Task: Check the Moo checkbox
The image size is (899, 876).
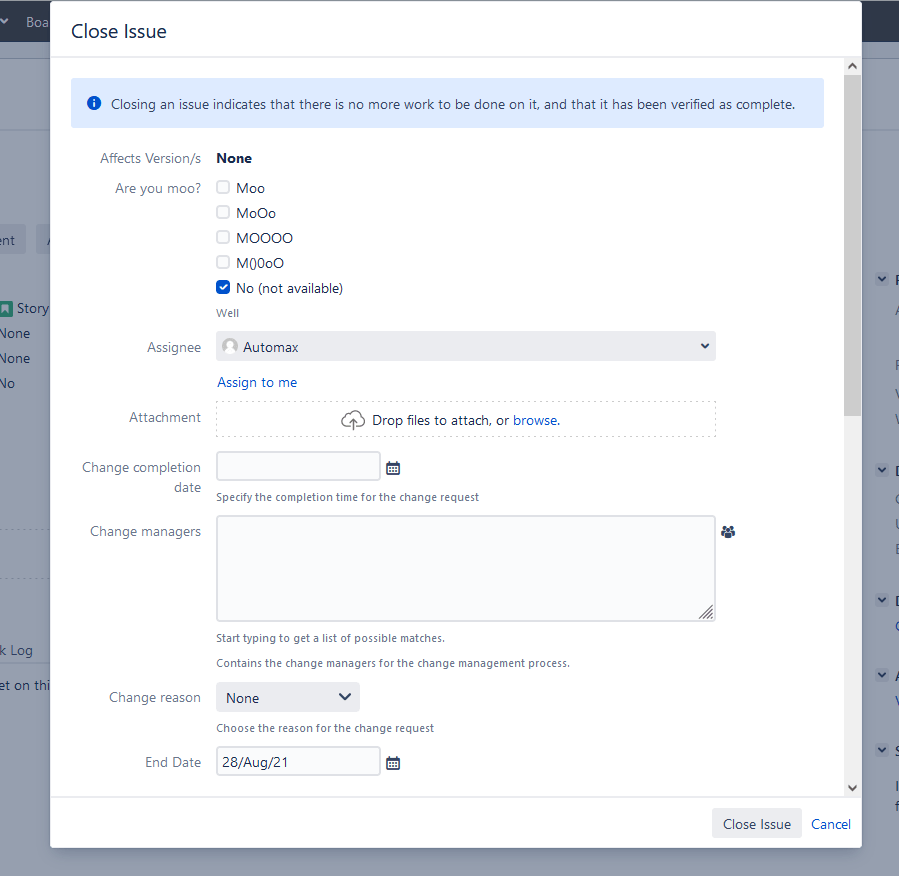Action: (223, 188)
